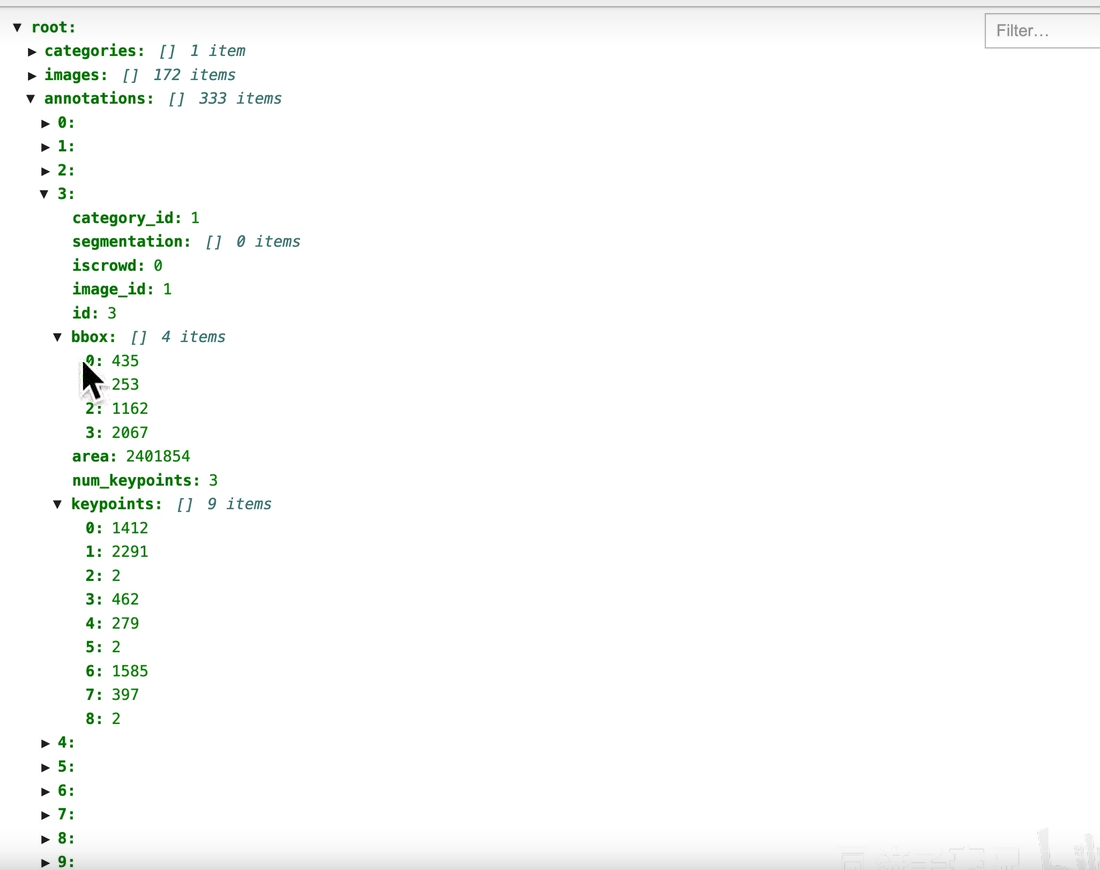Click the '333 items' annotations count
Viewport: 1100px width, 870px height.
[240, 99]
